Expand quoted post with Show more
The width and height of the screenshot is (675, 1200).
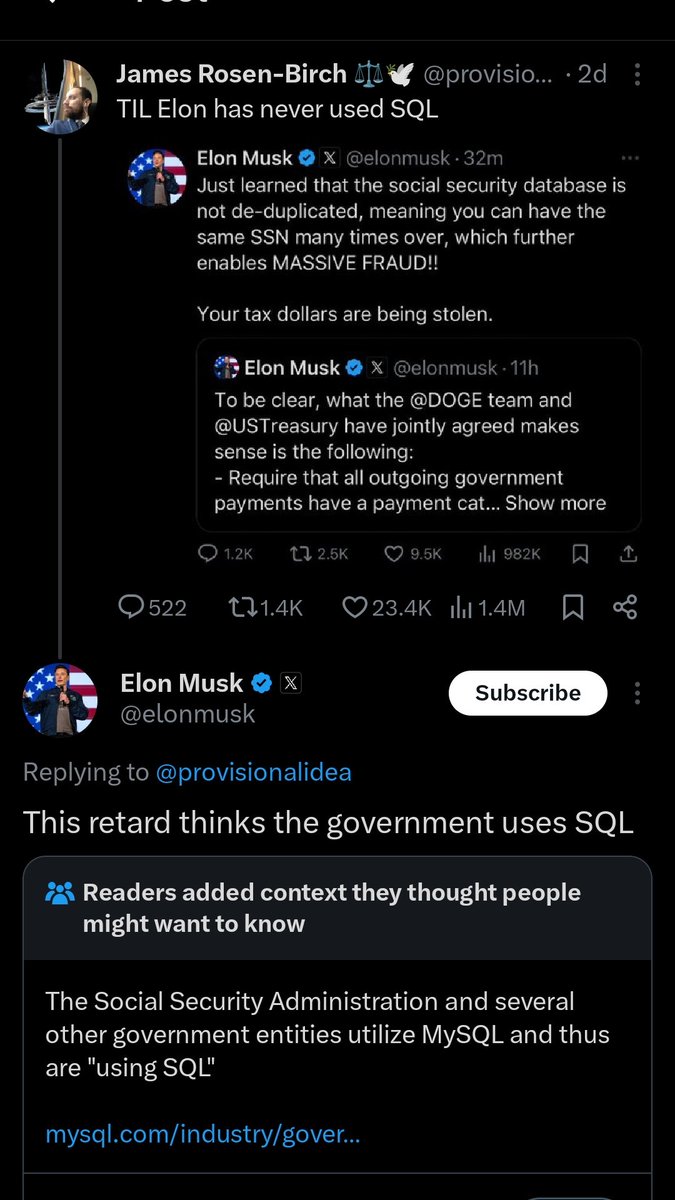pos(555,503)
